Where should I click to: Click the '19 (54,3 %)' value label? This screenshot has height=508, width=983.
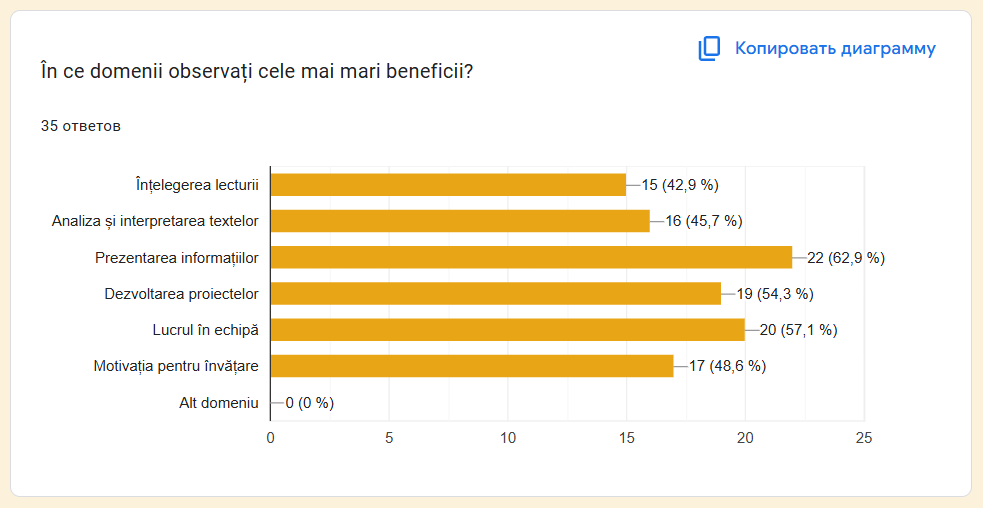click(x=774, y=294)
